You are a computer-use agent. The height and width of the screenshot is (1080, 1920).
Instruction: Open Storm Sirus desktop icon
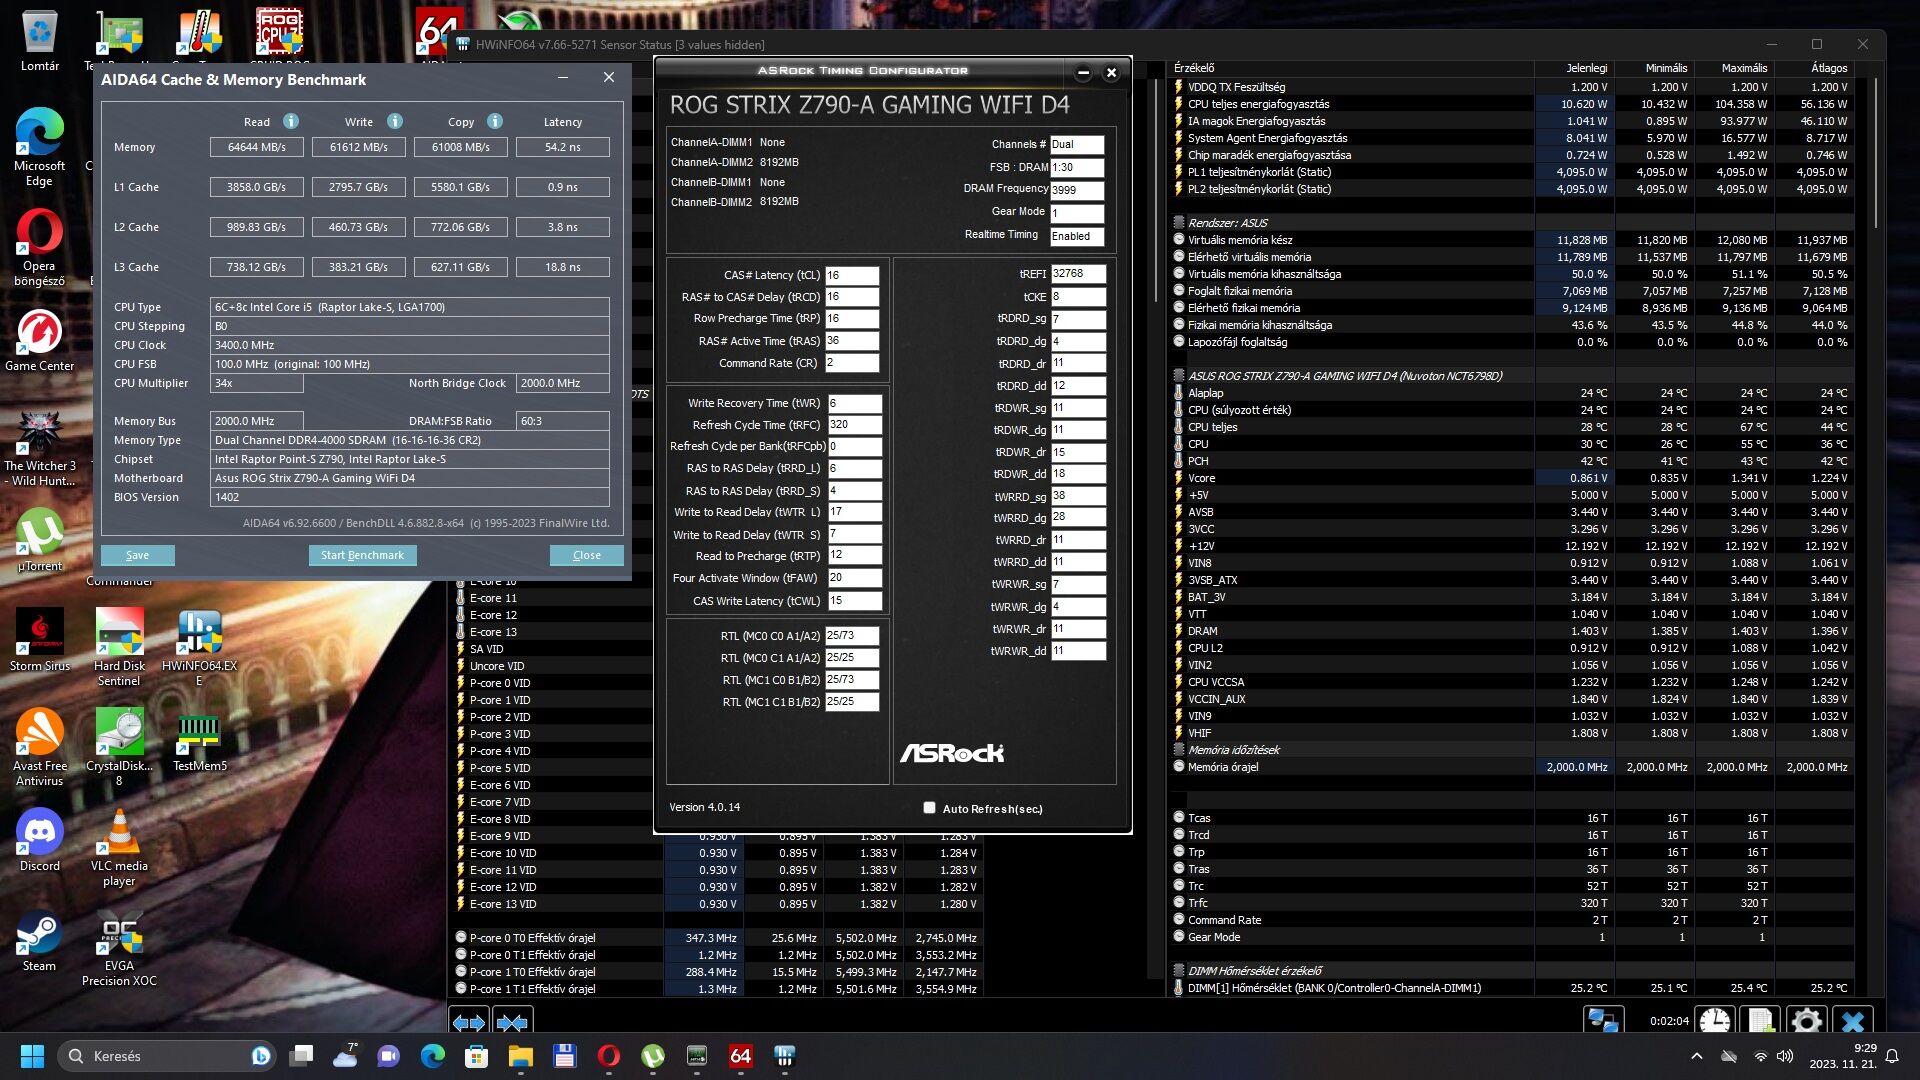40,640
